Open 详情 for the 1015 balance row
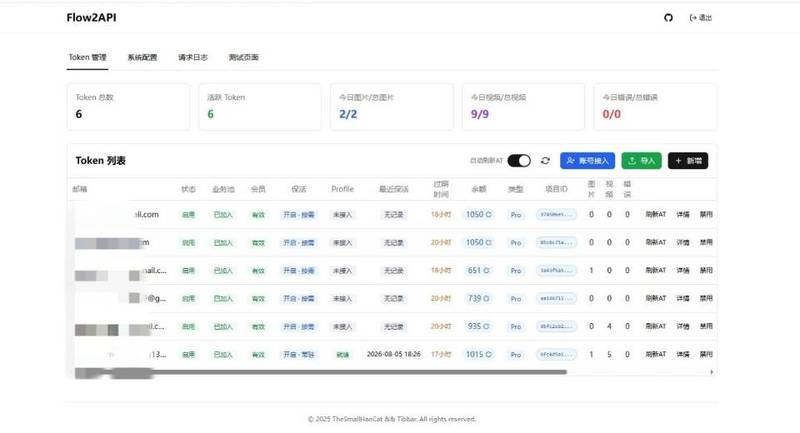Screen dimensions: 800x433 (x=683, y=354)
